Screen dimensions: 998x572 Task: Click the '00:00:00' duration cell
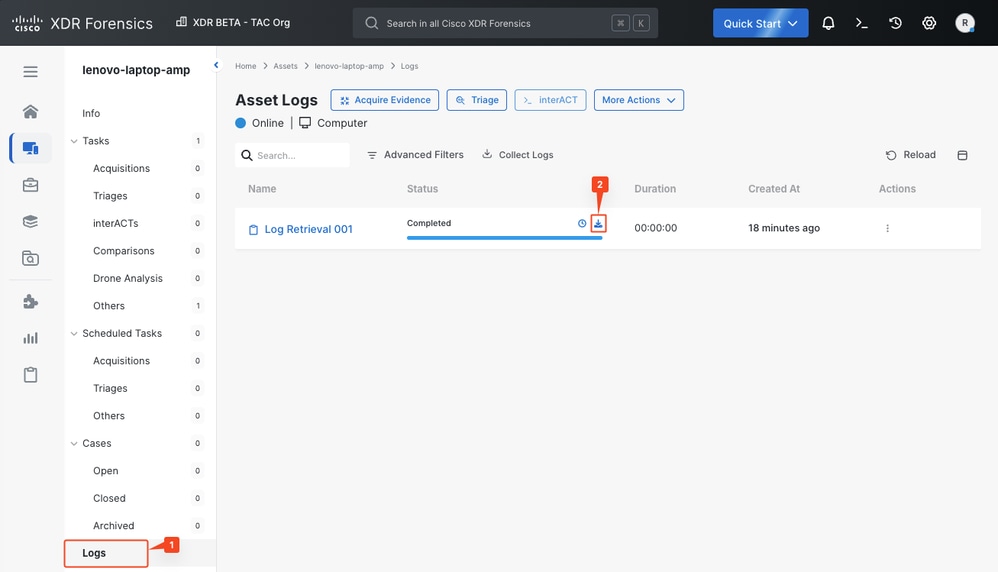click(656, 228)
